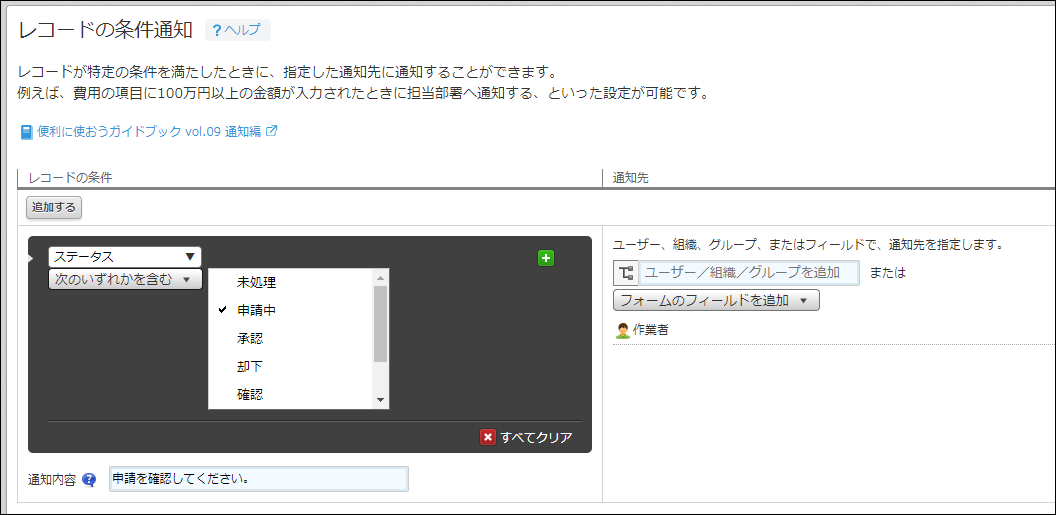Click the 通知先 column header
Viewport: 1056px width, 515px height.
coord(630,178)
